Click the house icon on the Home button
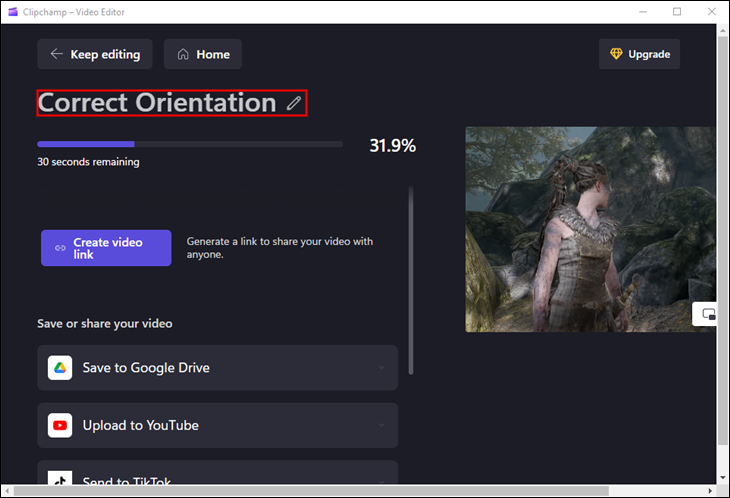This screenshot has height=498, width=730. pos(183,54)
